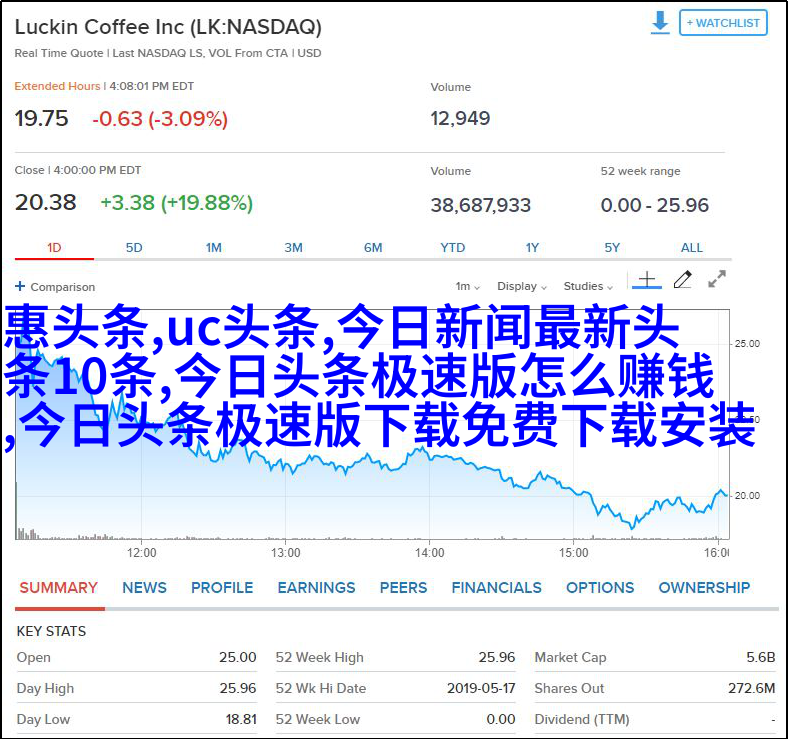Expand chart to fullscreen
The width and height of the screenshot is (789, 739).
pos(717,279)
